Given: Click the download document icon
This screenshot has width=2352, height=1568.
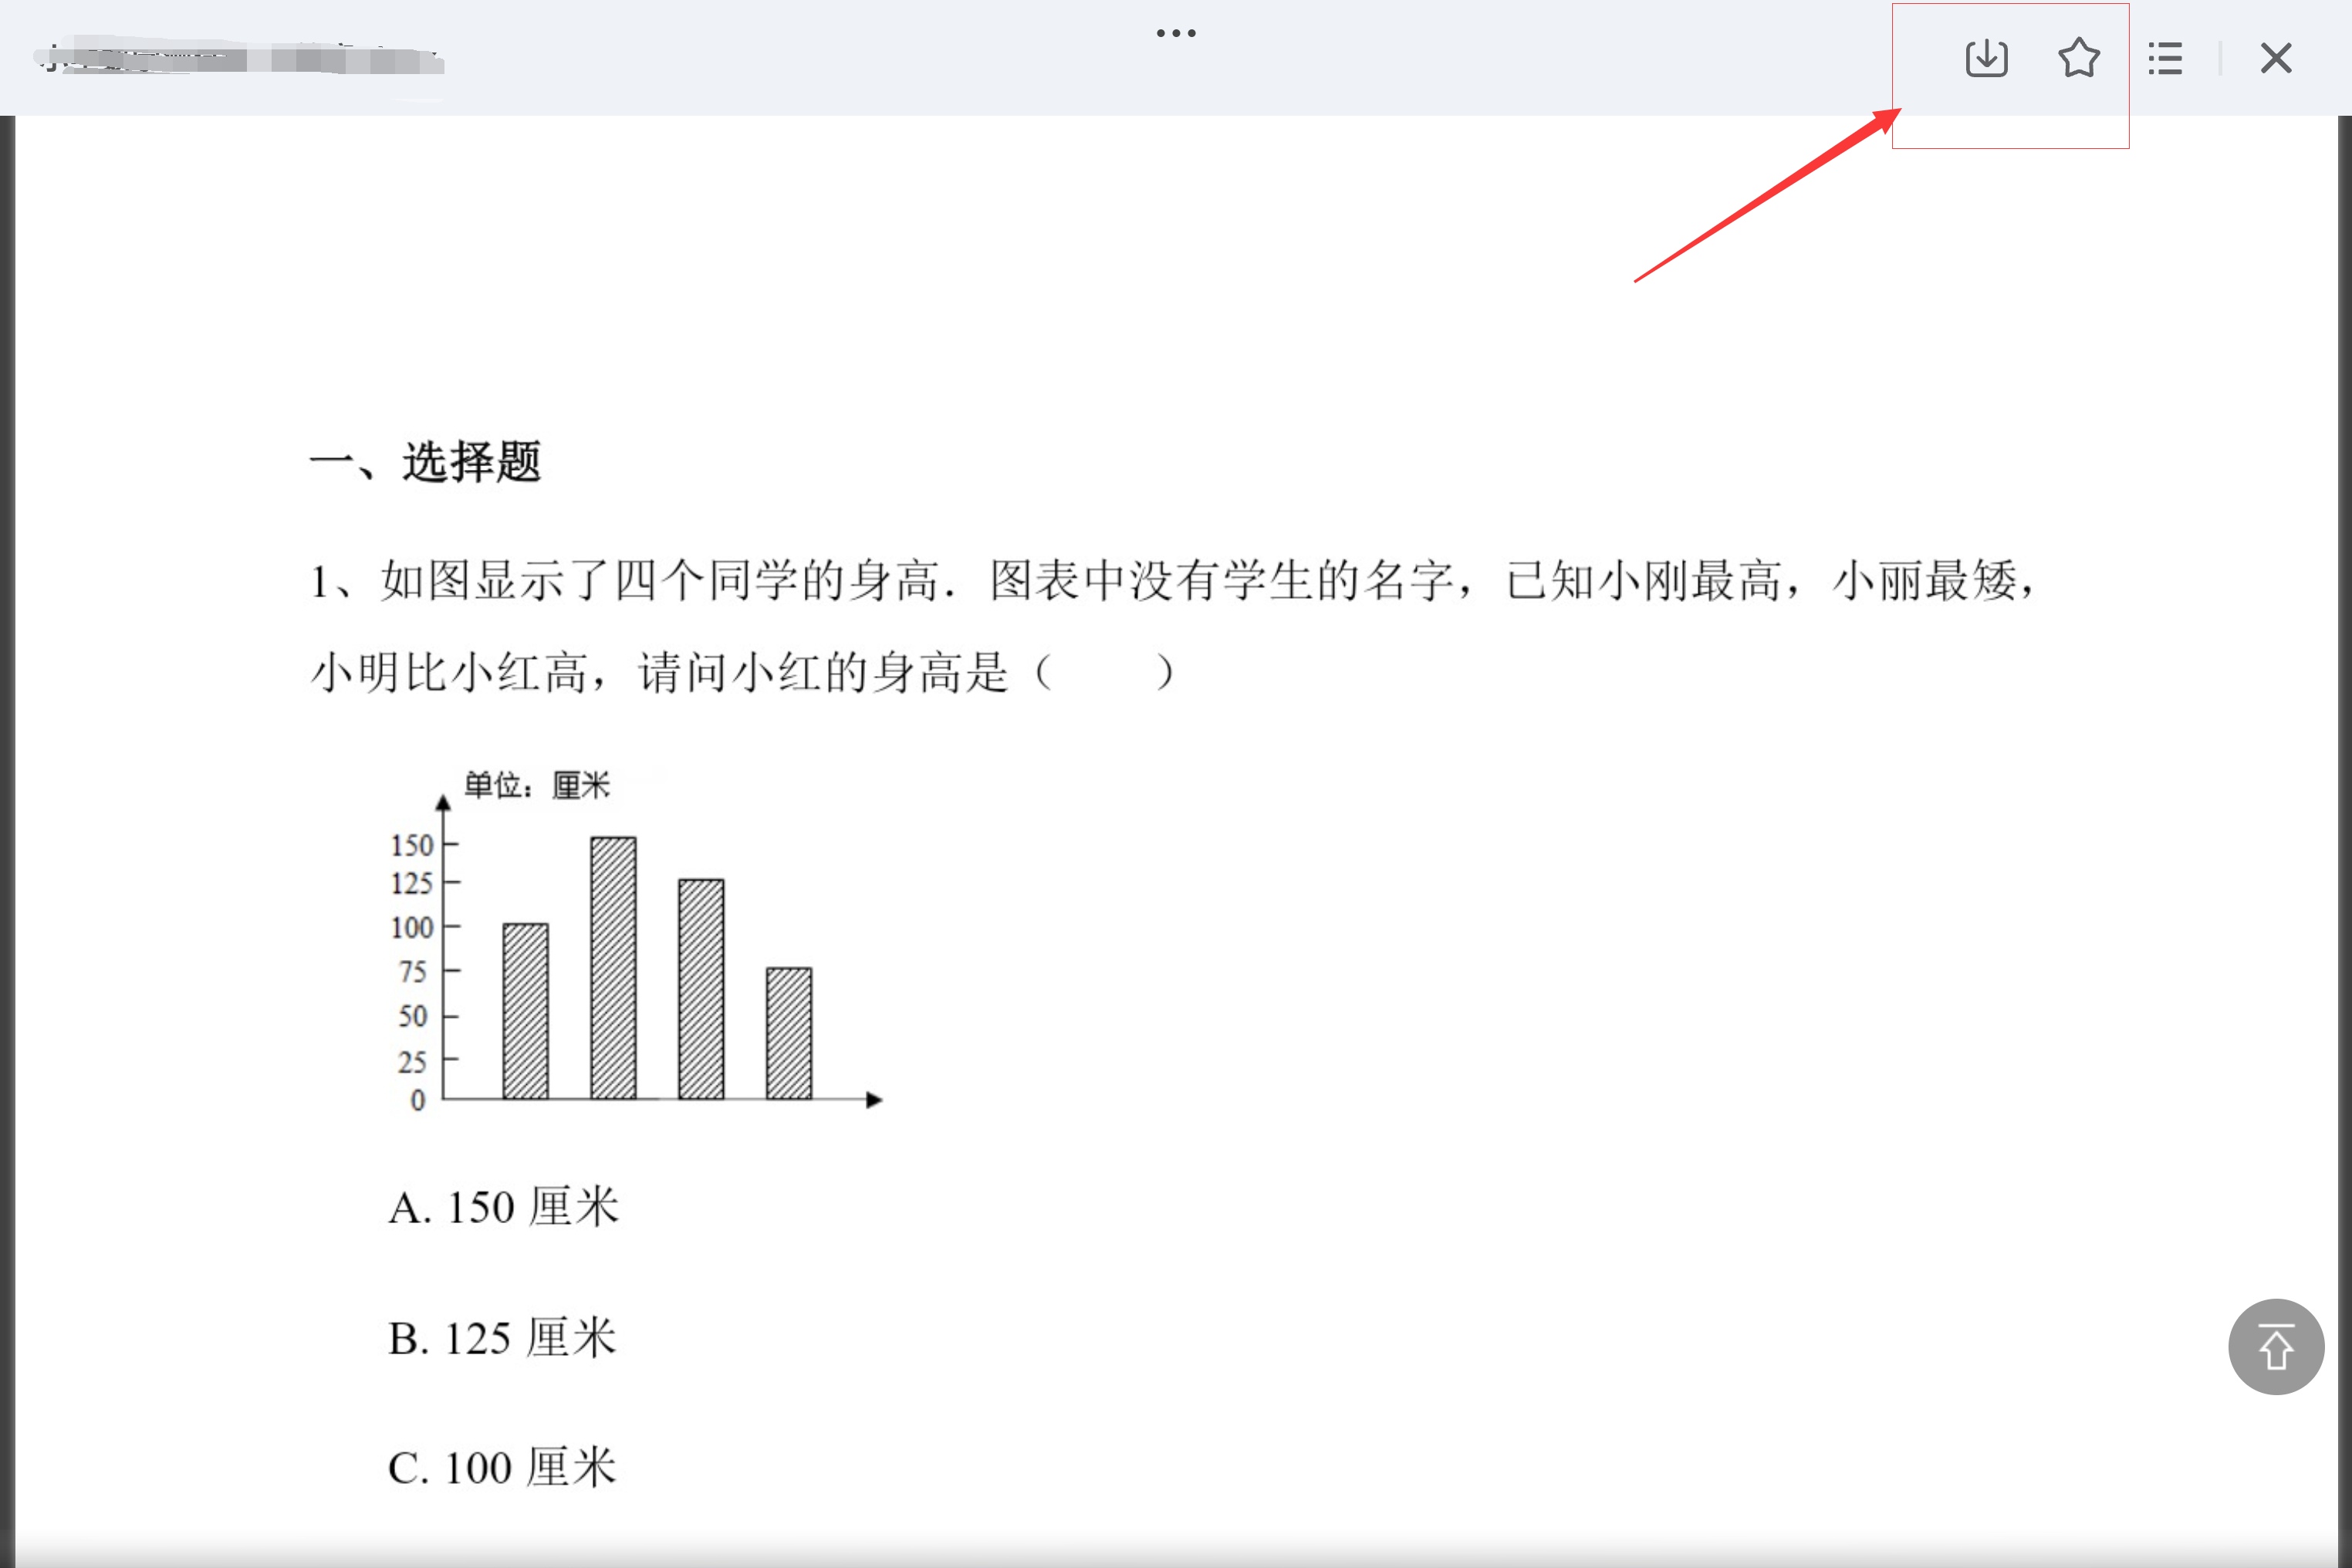Looking at the screenshot, I should click(1986, 58).
